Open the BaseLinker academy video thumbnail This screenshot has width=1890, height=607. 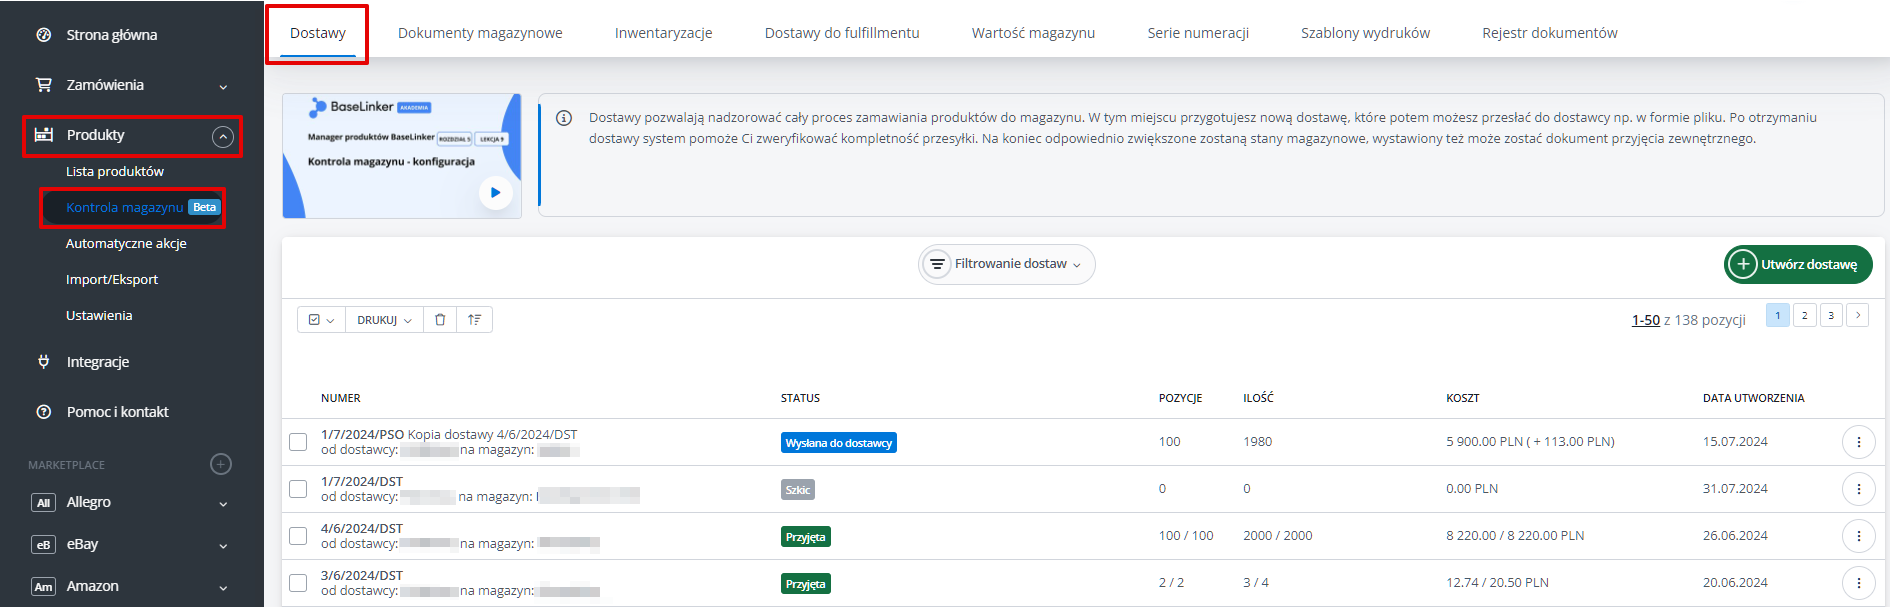point(402,156)
